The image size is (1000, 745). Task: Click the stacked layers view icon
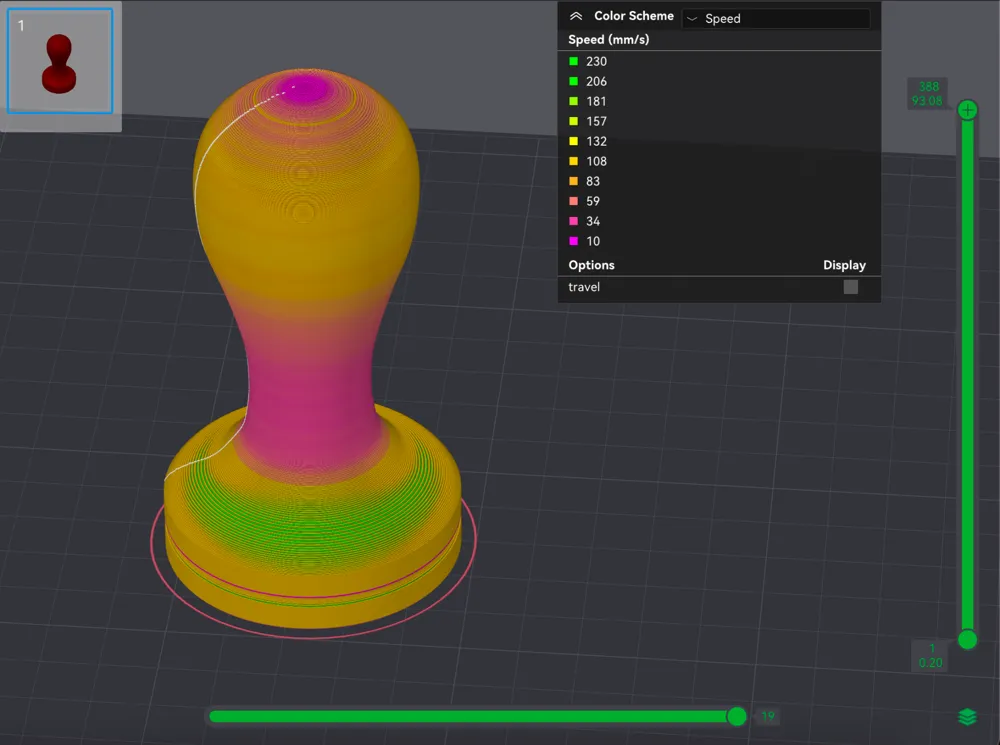tap(966, 717)
